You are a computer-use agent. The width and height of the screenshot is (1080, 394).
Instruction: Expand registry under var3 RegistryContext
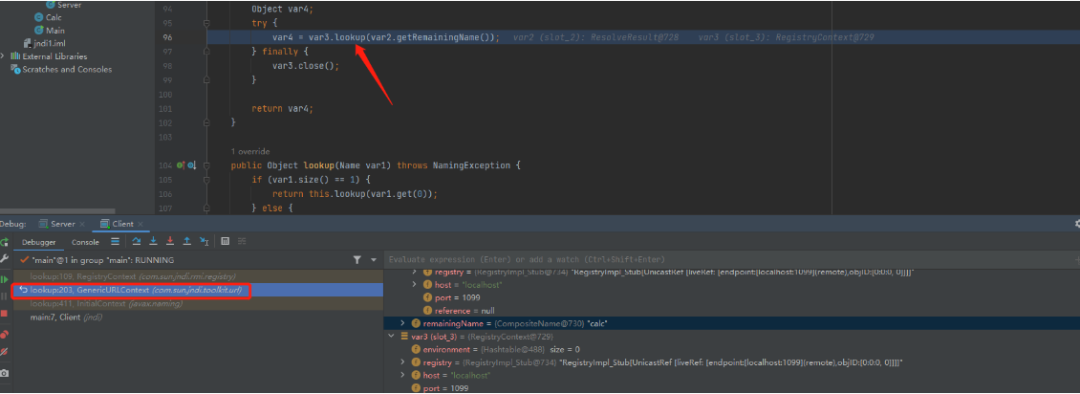click(x=403, y=362)
